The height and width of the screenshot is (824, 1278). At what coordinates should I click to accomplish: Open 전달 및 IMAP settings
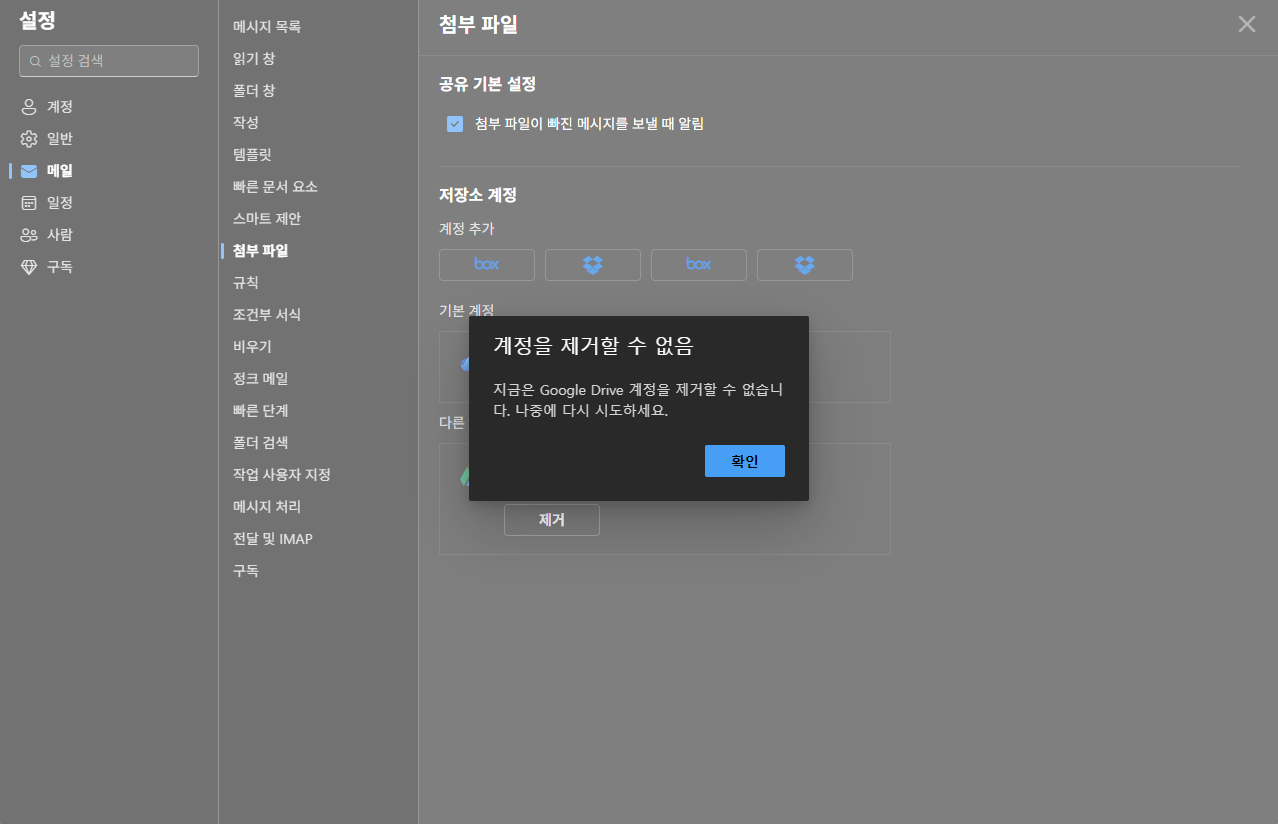point(273,538)
